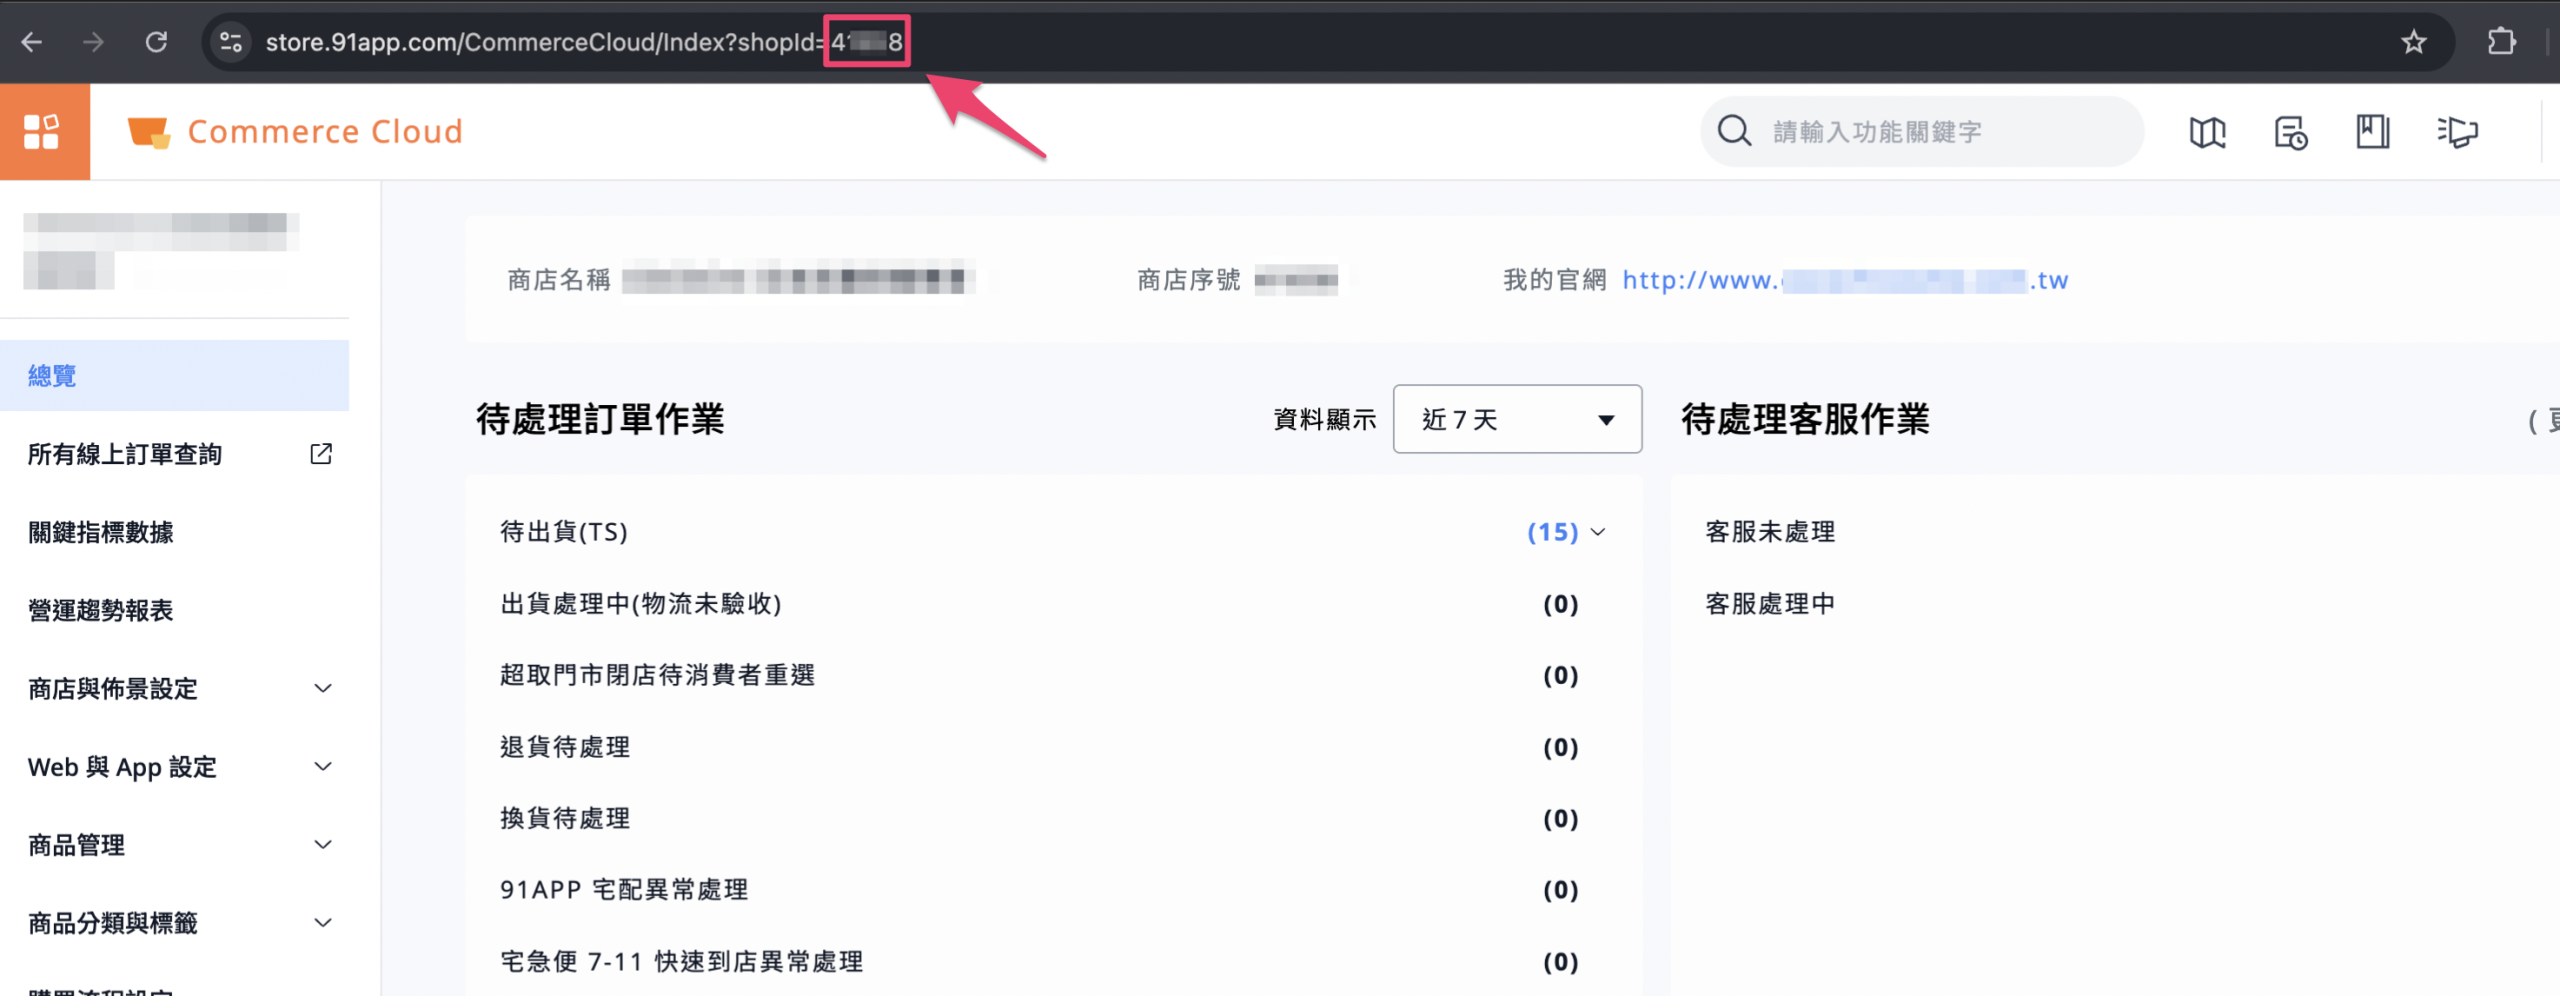This screenshot has height=996, width=2560.
Task: Open the orange app grid menu icon
Action: click(43, 131)
